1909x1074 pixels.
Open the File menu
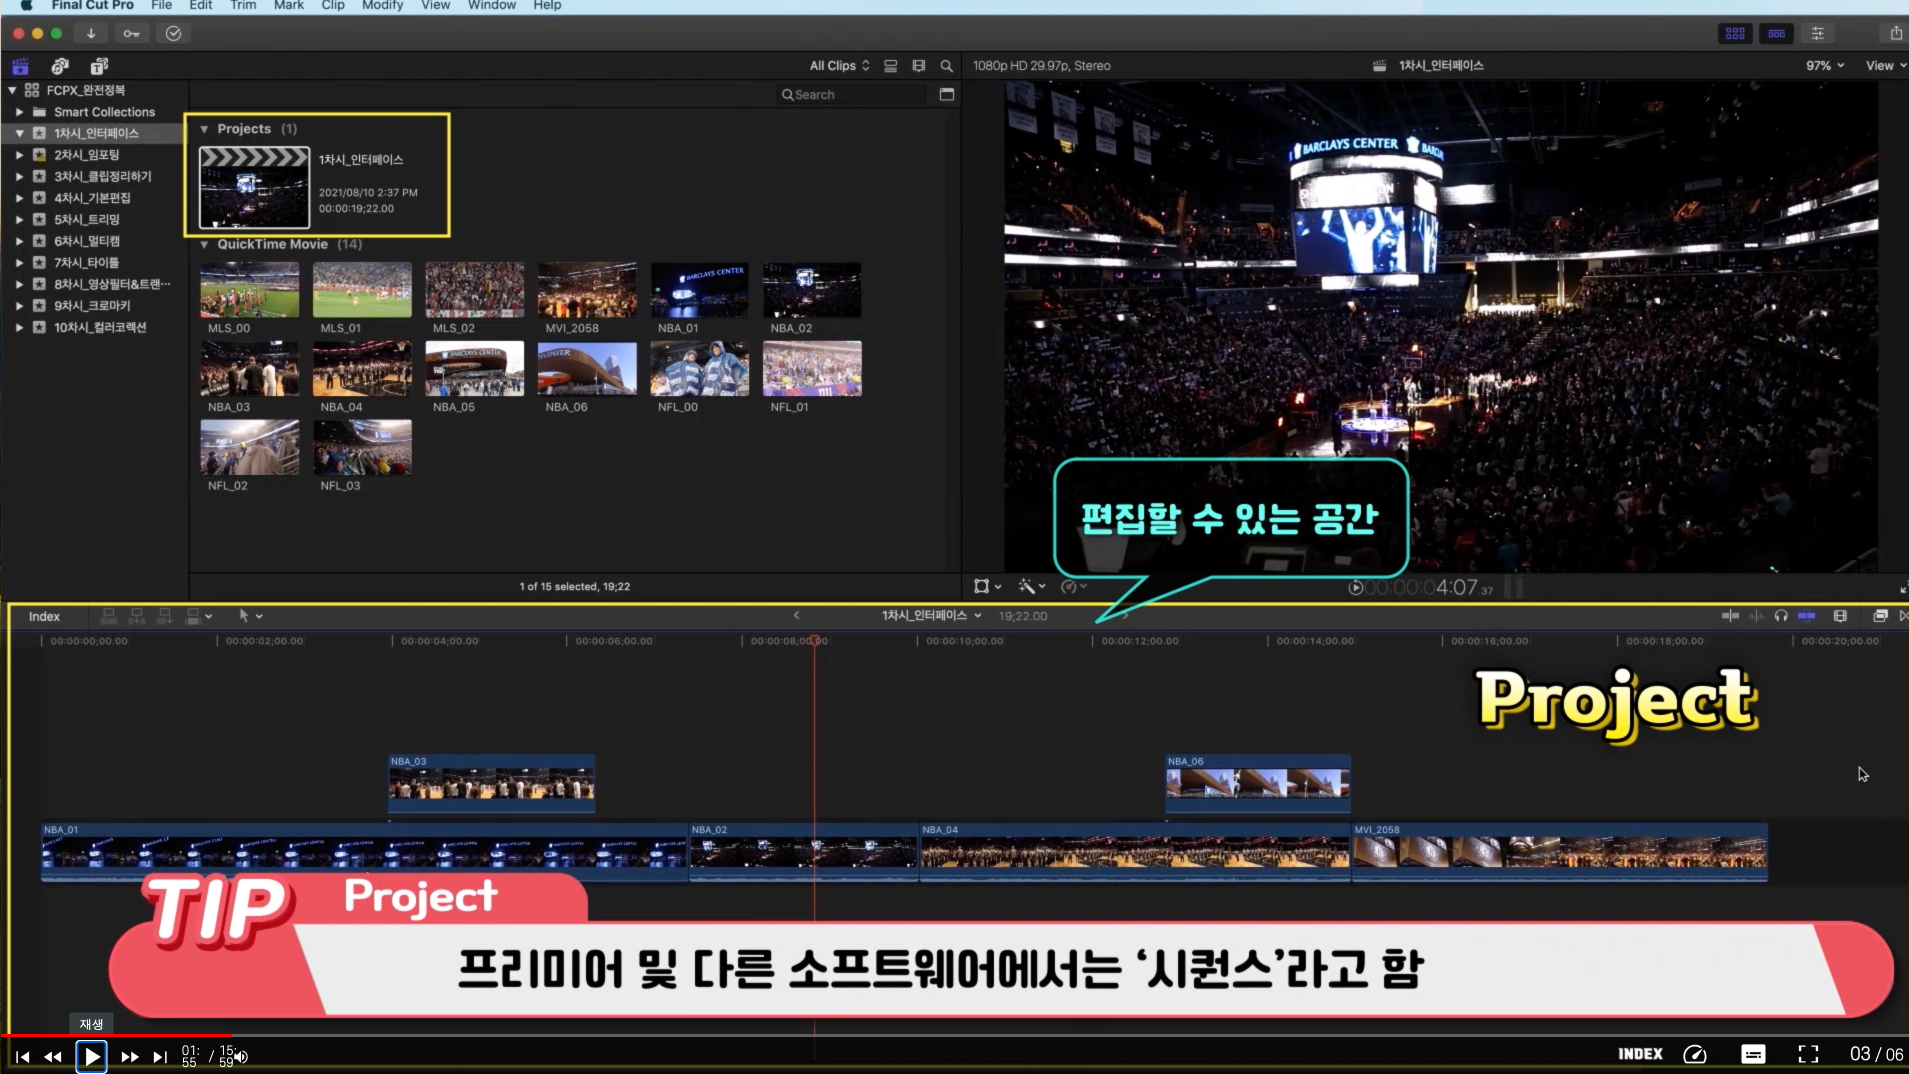point(161,5)
